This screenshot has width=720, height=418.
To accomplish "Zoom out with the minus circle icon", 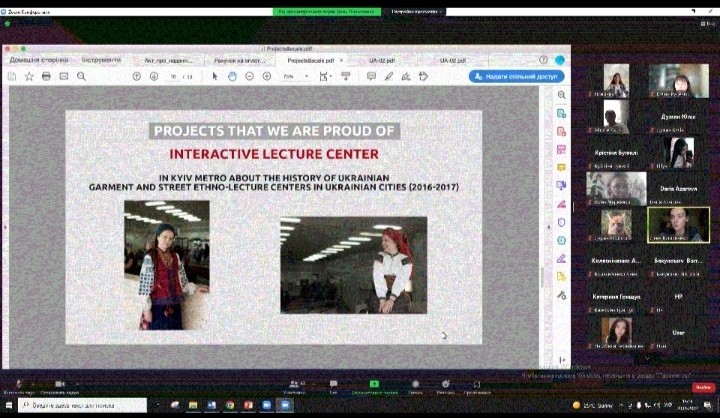I will 250,76.
